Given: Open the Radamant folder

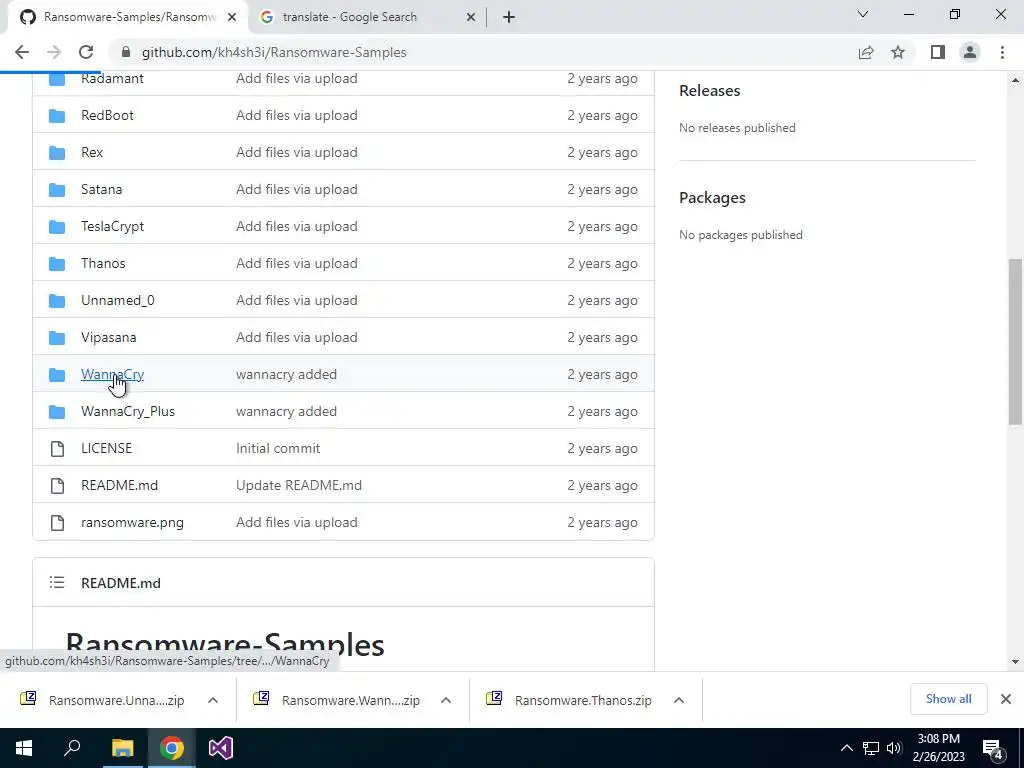Looking at the screenshot, I should click(x=112, y=78).
